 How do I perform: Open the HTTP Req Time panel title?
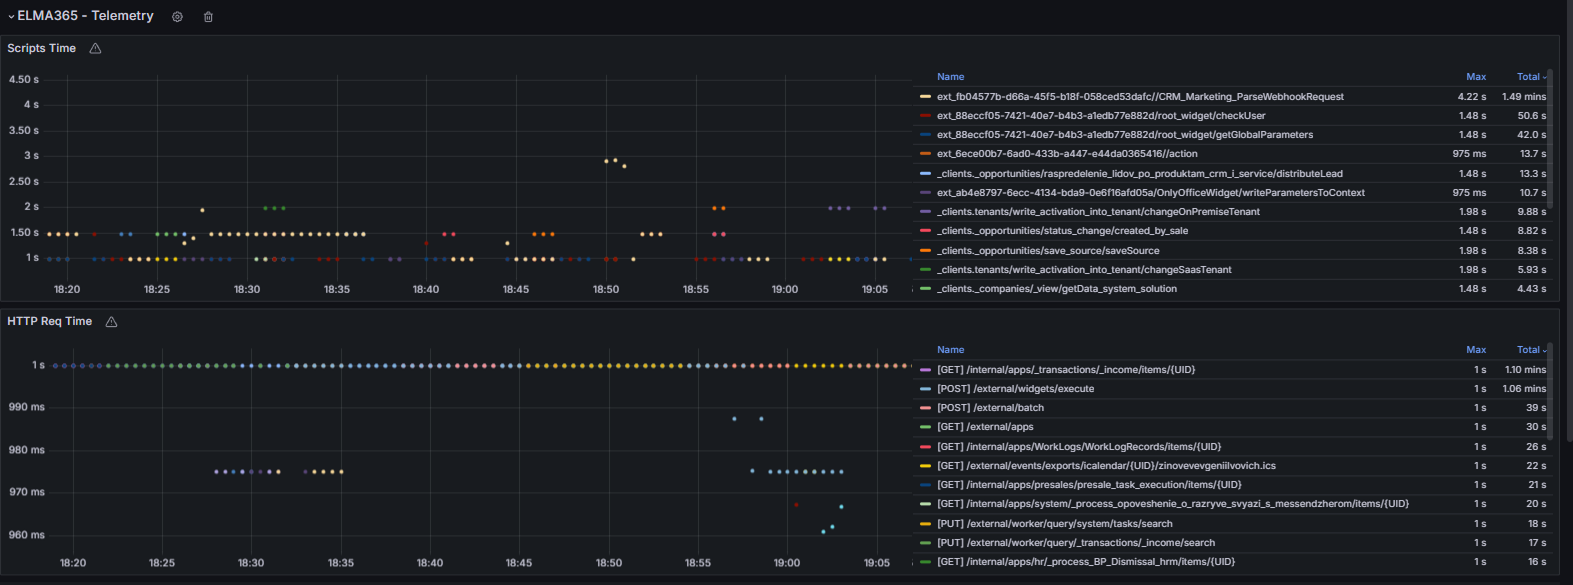pos(49,321)
